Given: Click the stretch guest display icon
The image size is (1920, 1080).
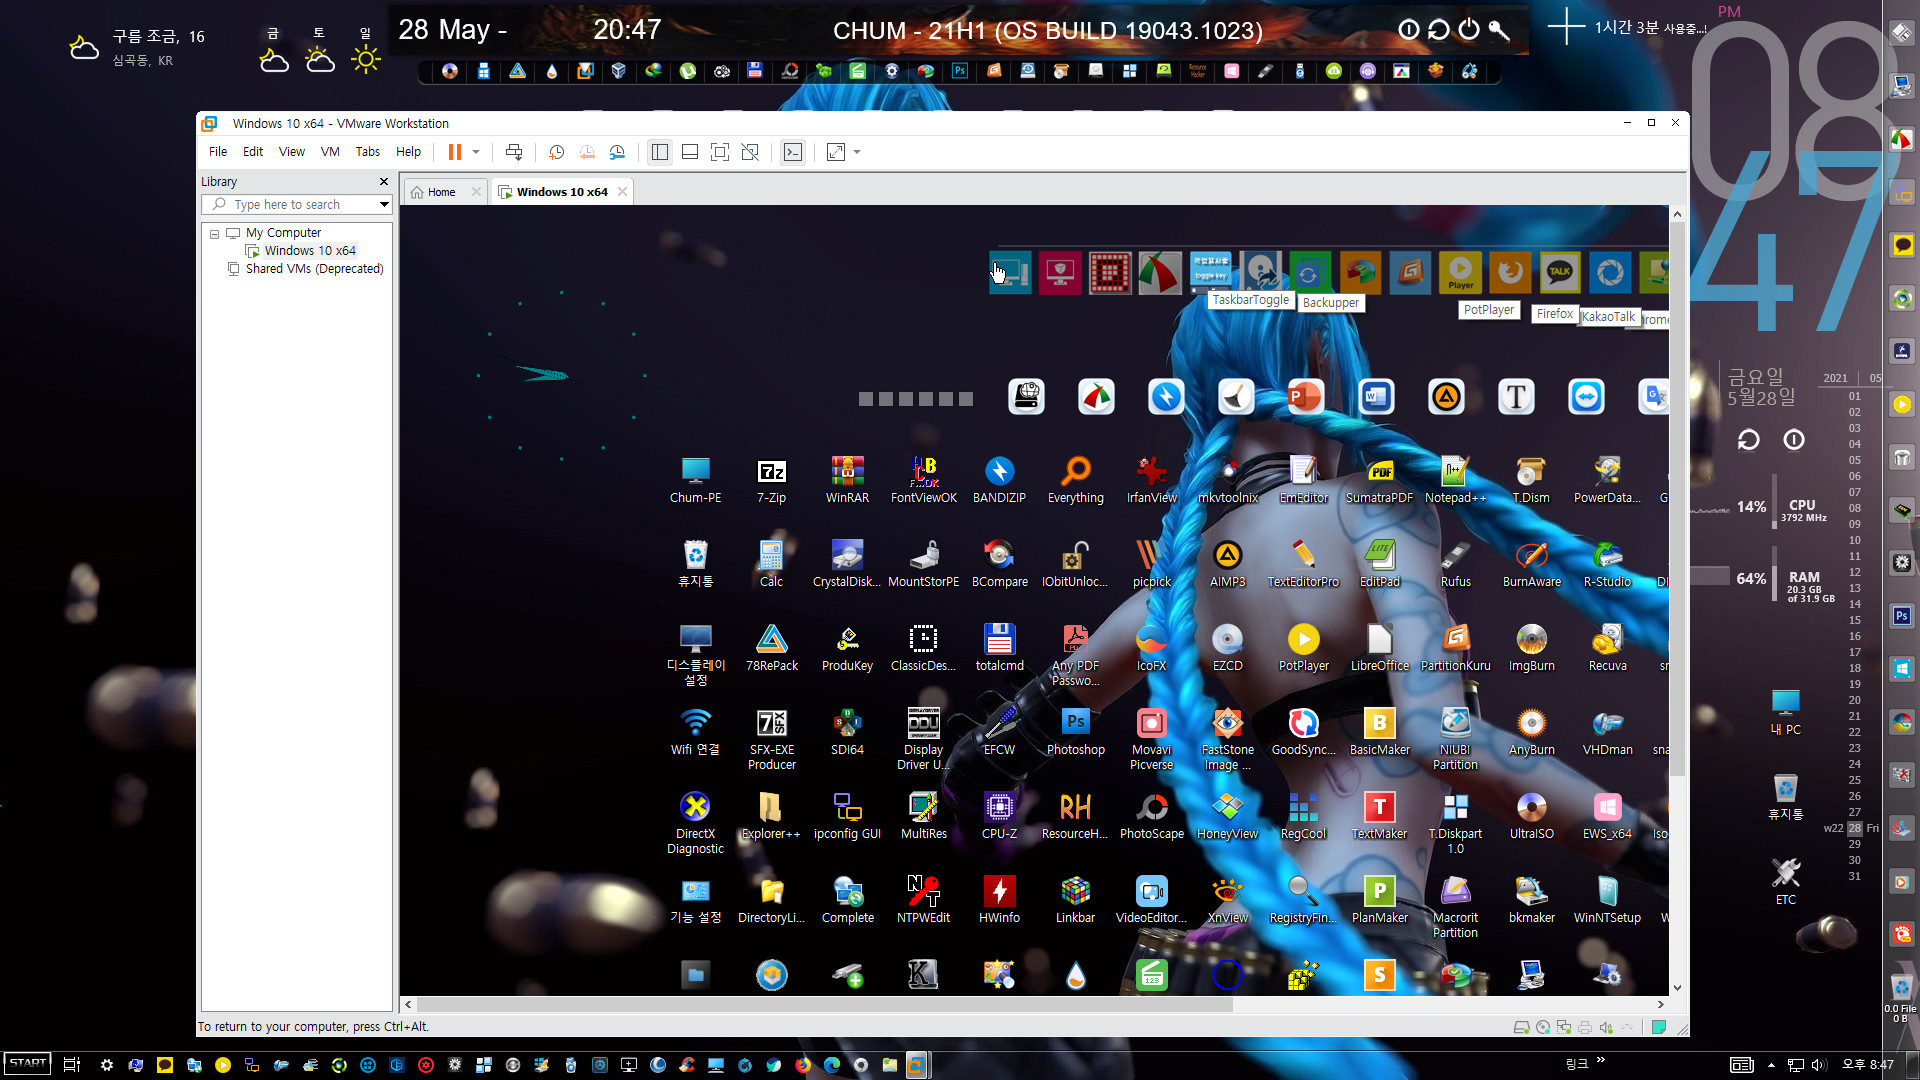Looking at the screenshot, I should [836, 152].
